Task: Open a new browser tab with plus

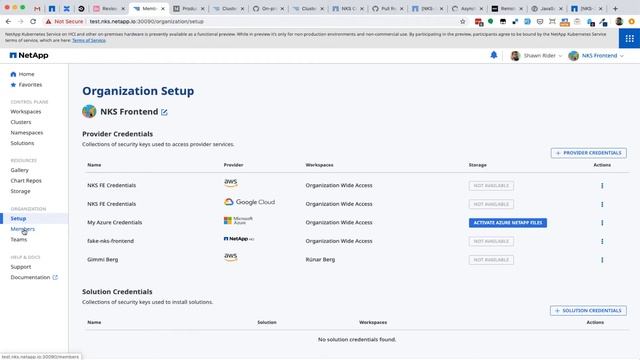Action: (615, 8)
